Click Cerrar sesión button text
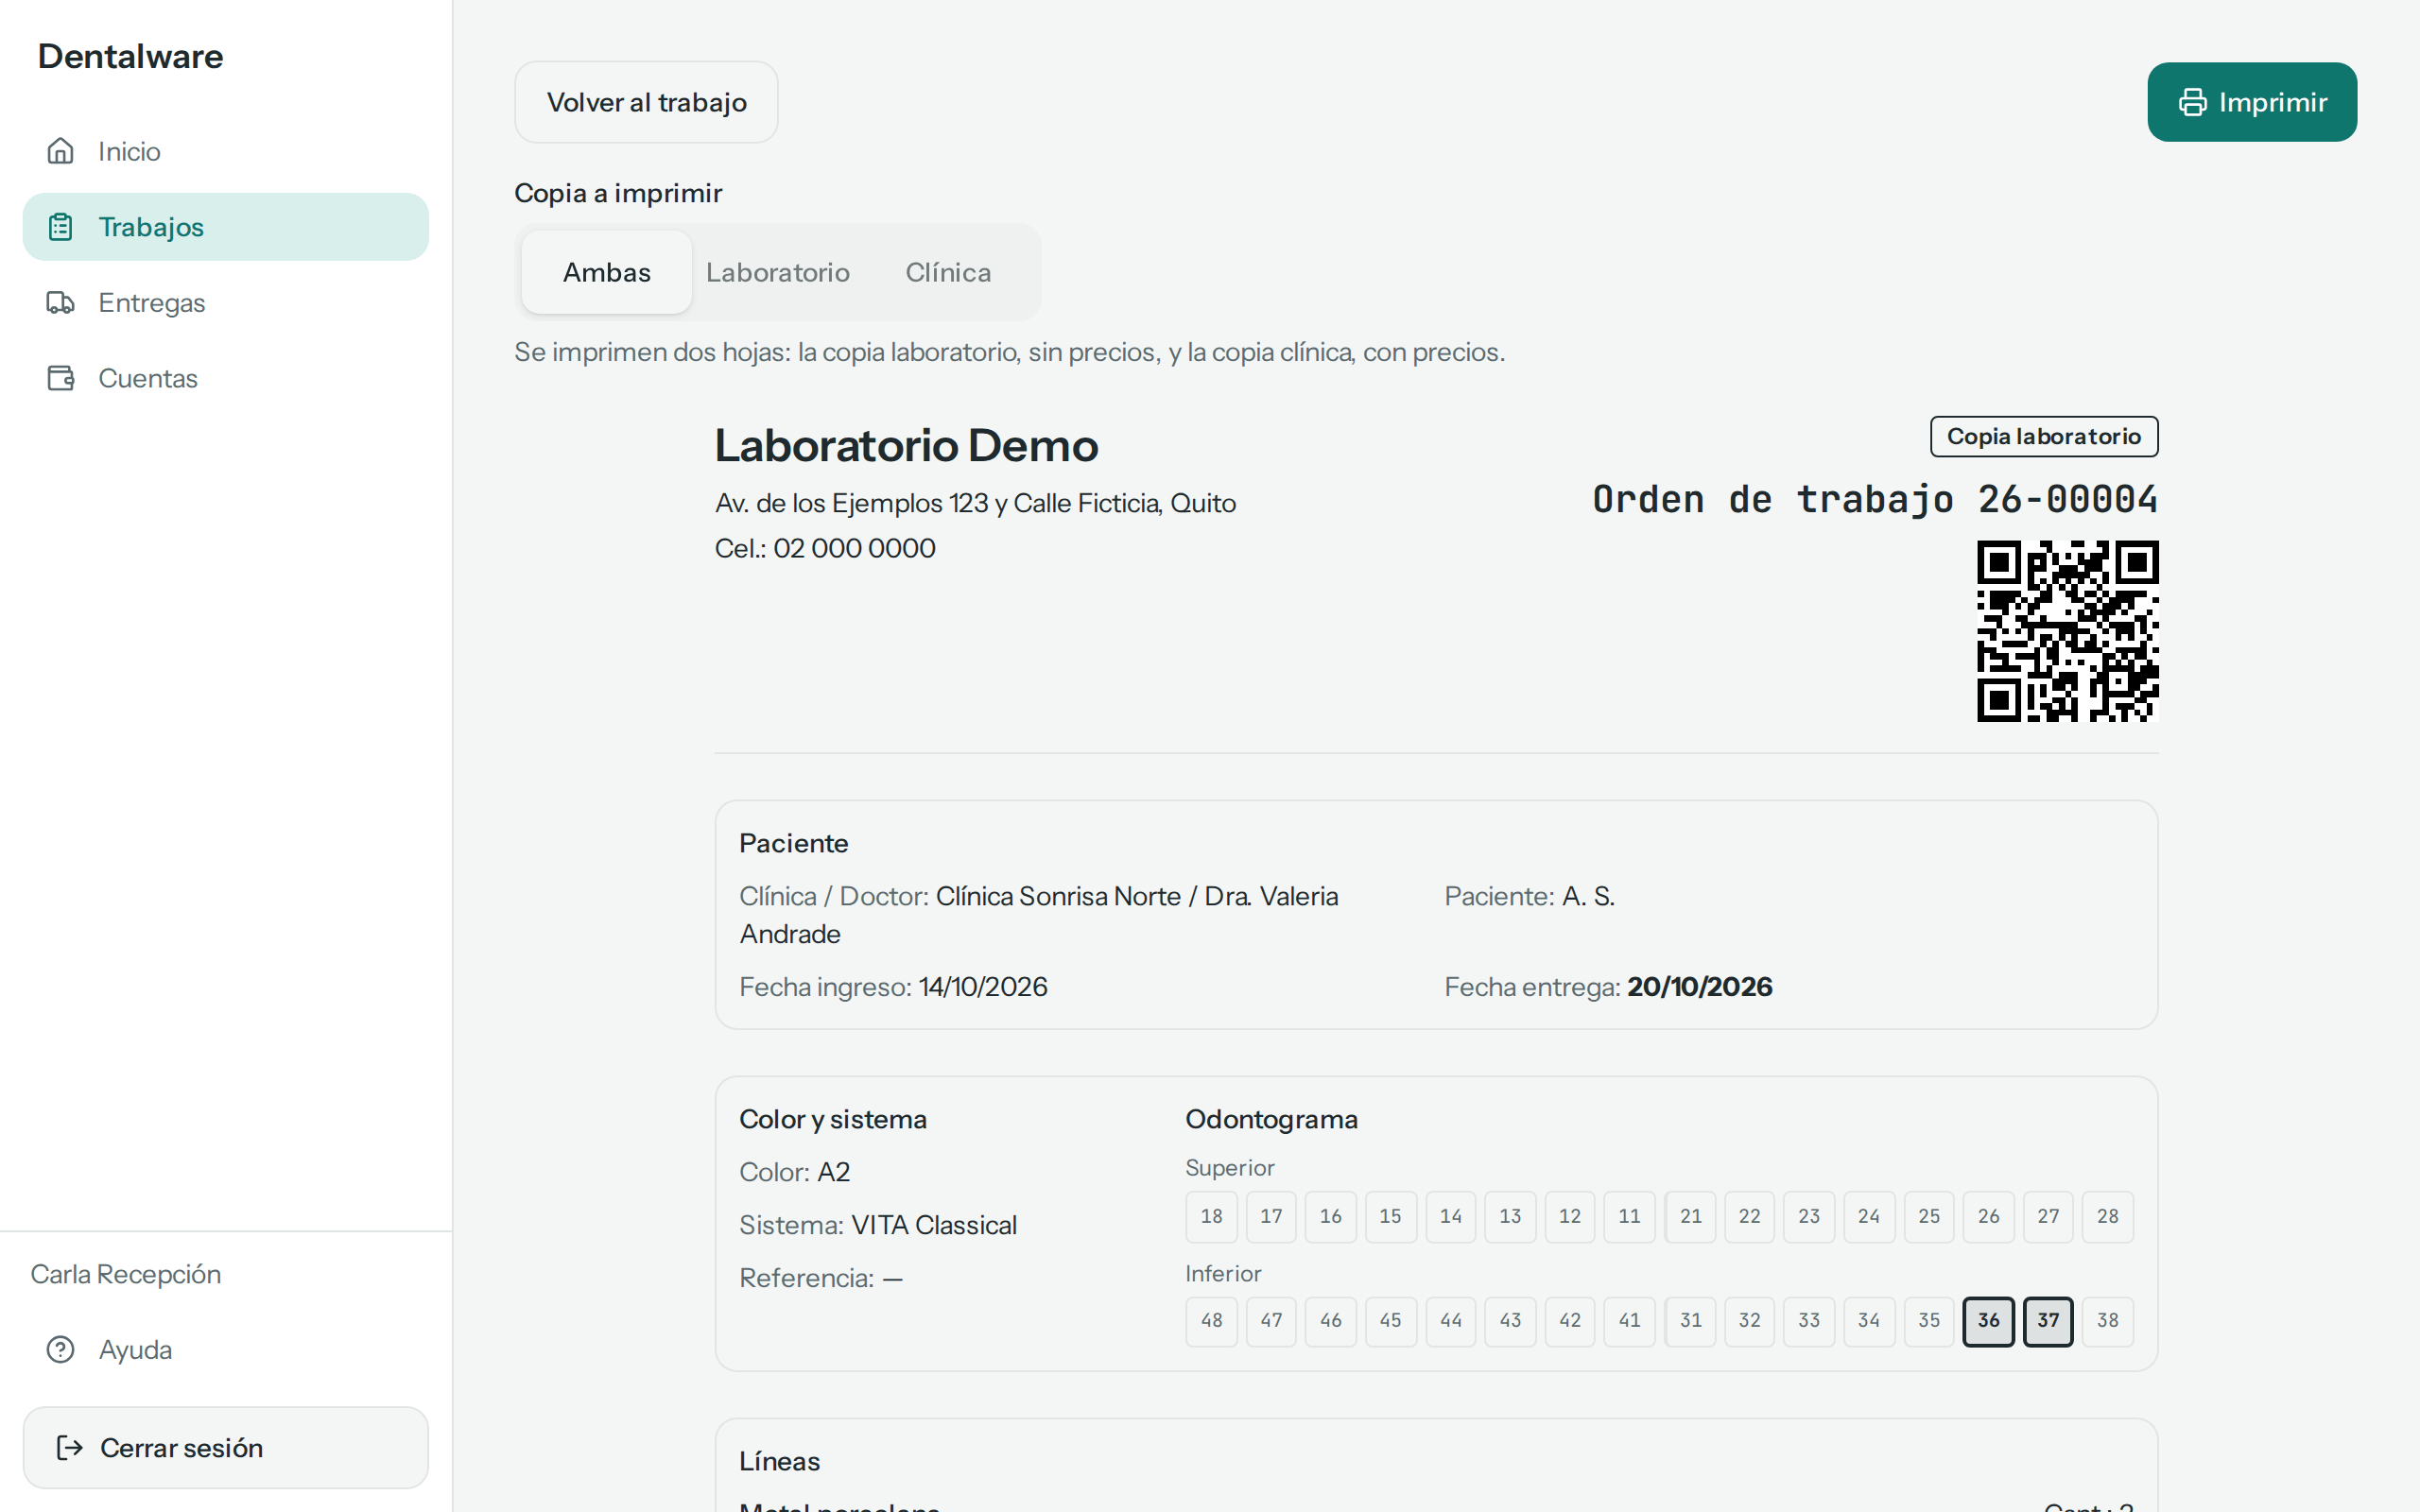This screenshot has height=1512, width=2420. pyautogui.click(x=182, y=1448)
